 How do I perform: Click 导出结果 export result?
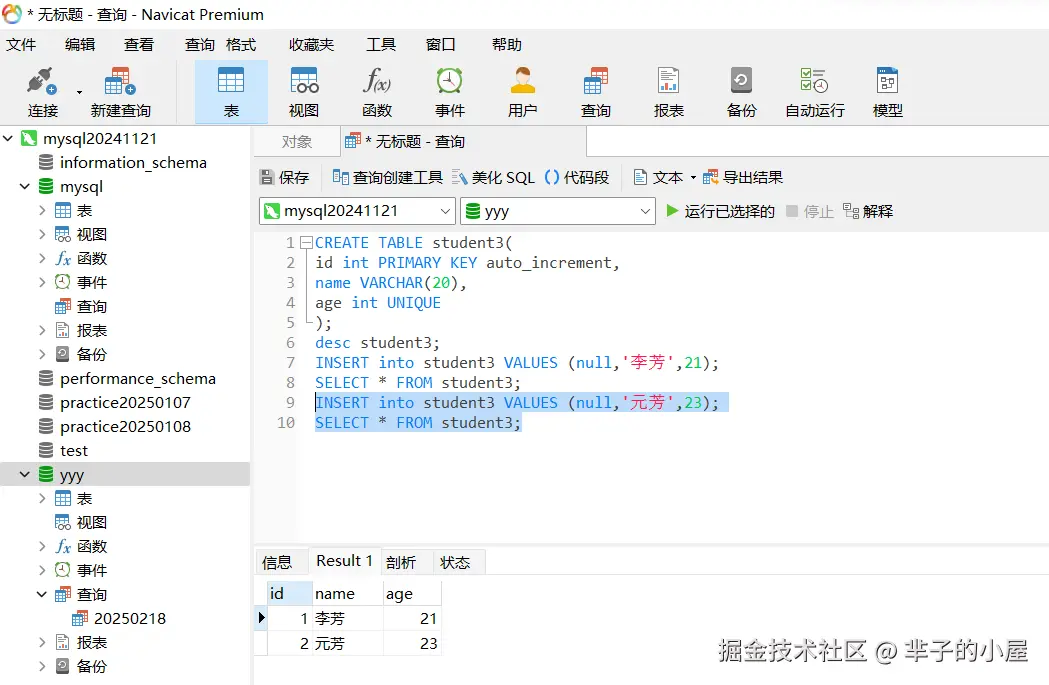pos(743,177)
